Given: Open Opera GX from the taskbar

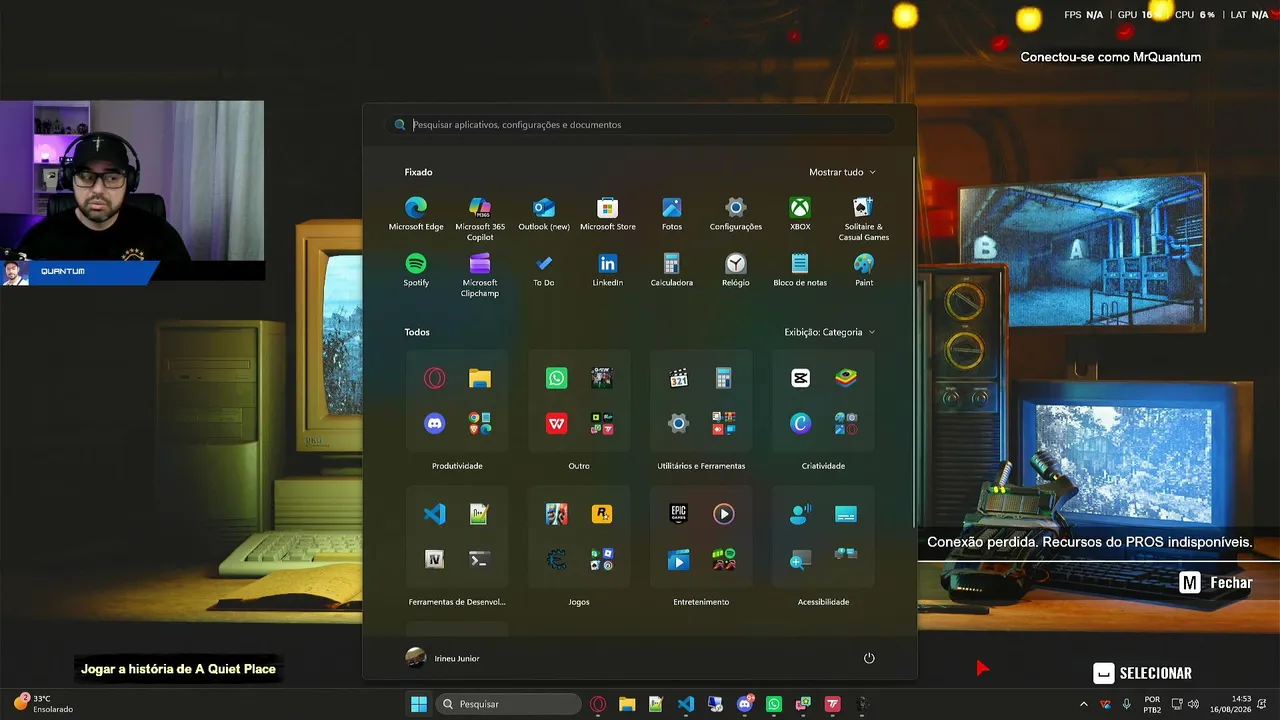Looking at the screenshot, I should pyautogui.click(x=598, y=704).
